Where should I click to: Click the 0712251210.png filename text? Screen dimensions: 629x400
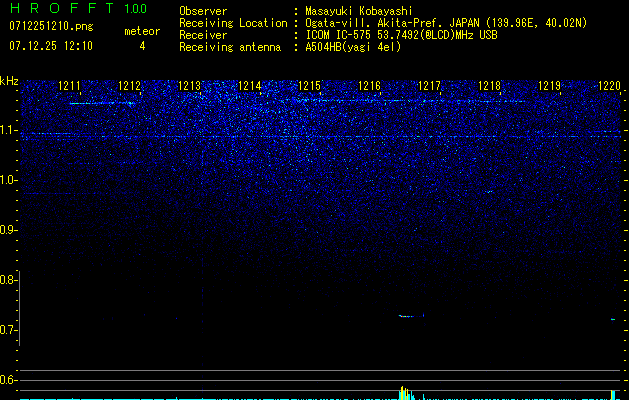coord(51,27)
